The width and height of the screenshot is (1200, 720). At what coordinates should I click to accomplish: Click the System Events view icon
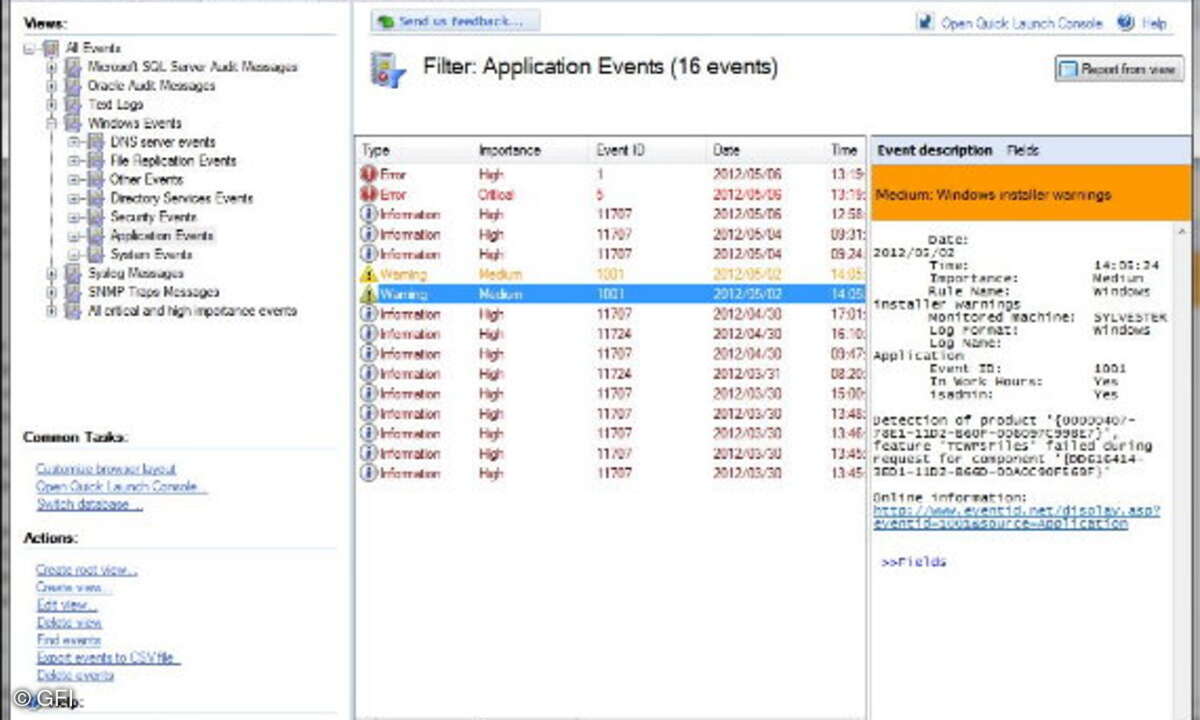pos(94,254)
